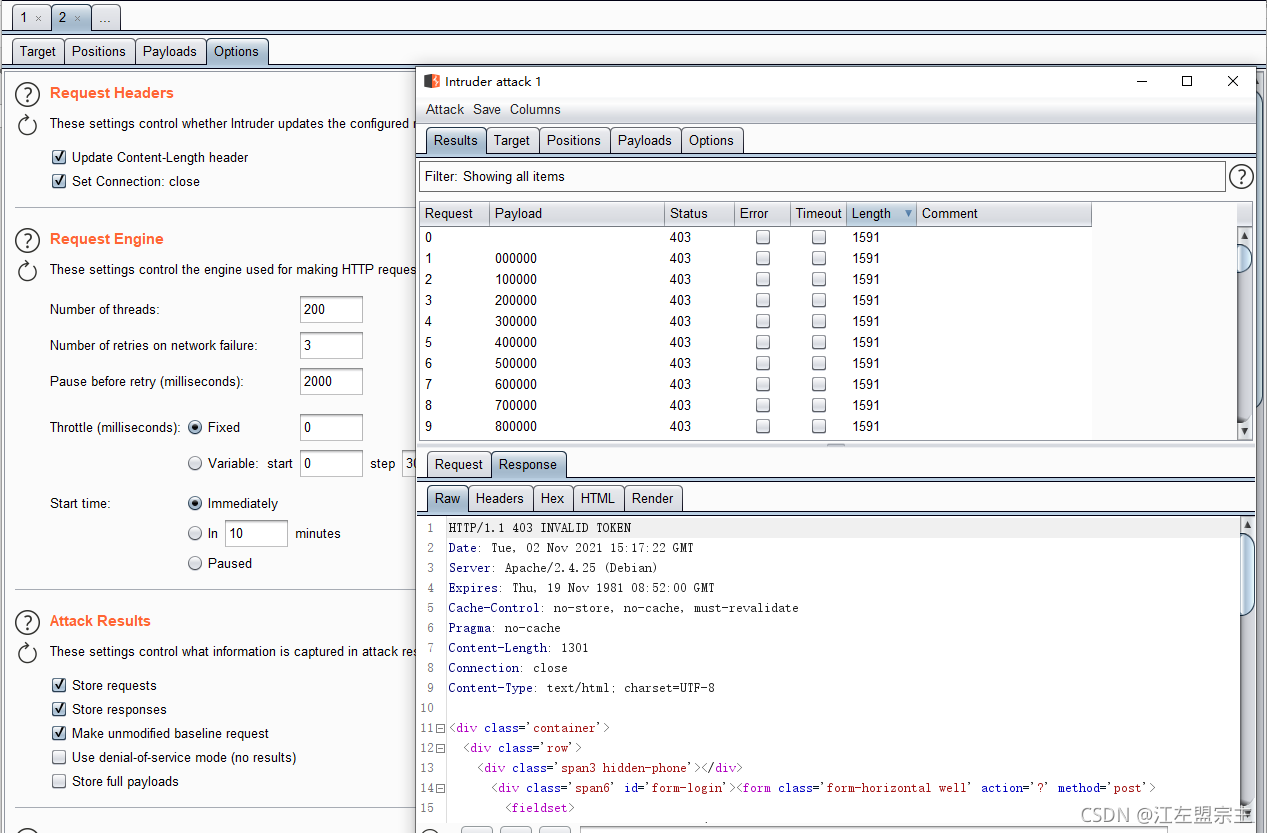Switch response view to Raw

click(x=448, y=498)
